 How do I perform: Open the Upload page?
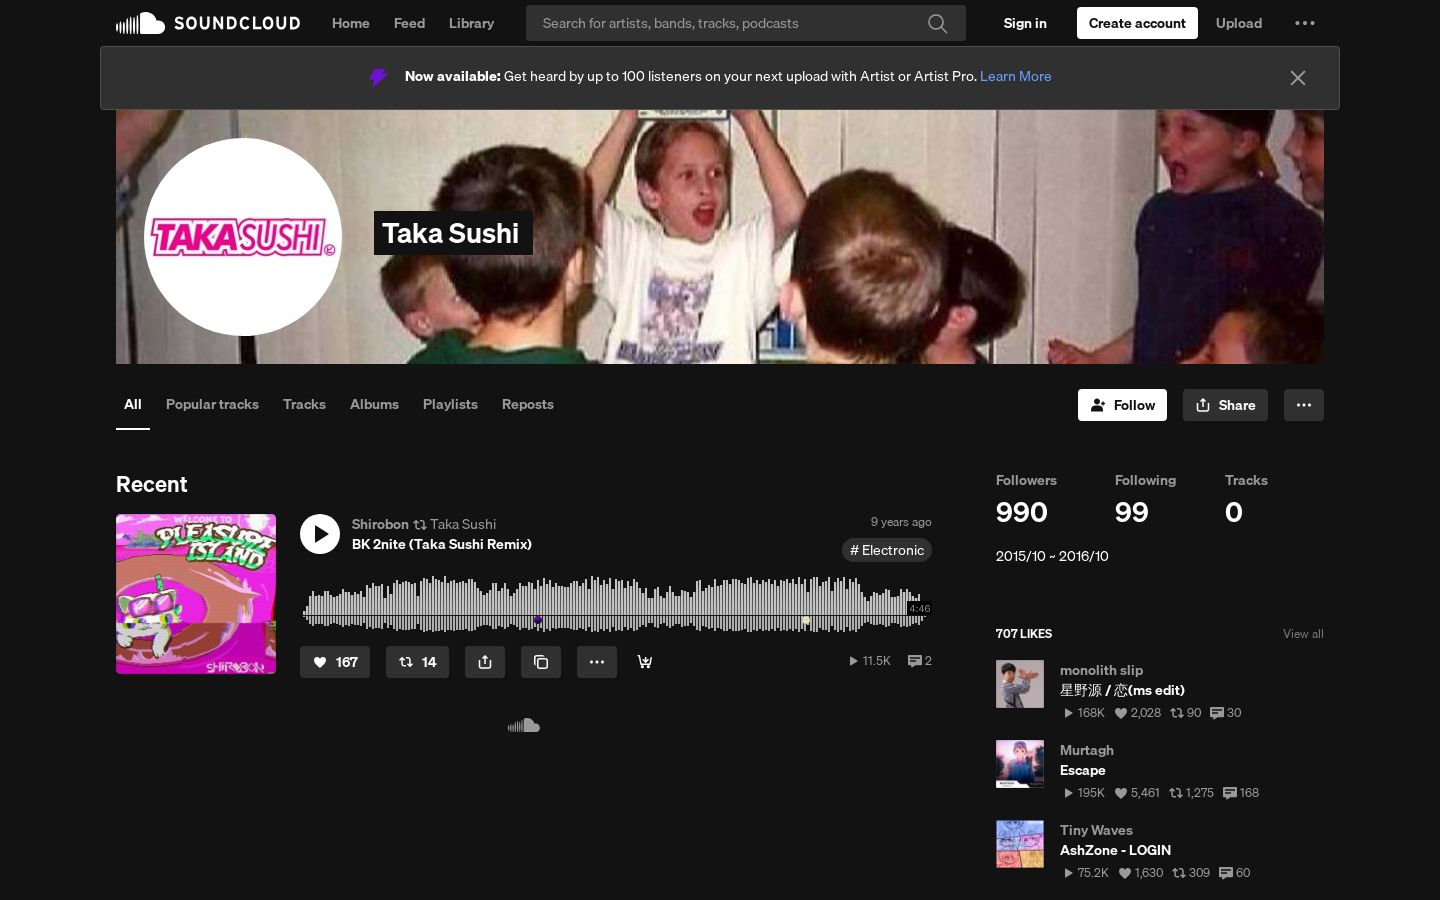1239,23
